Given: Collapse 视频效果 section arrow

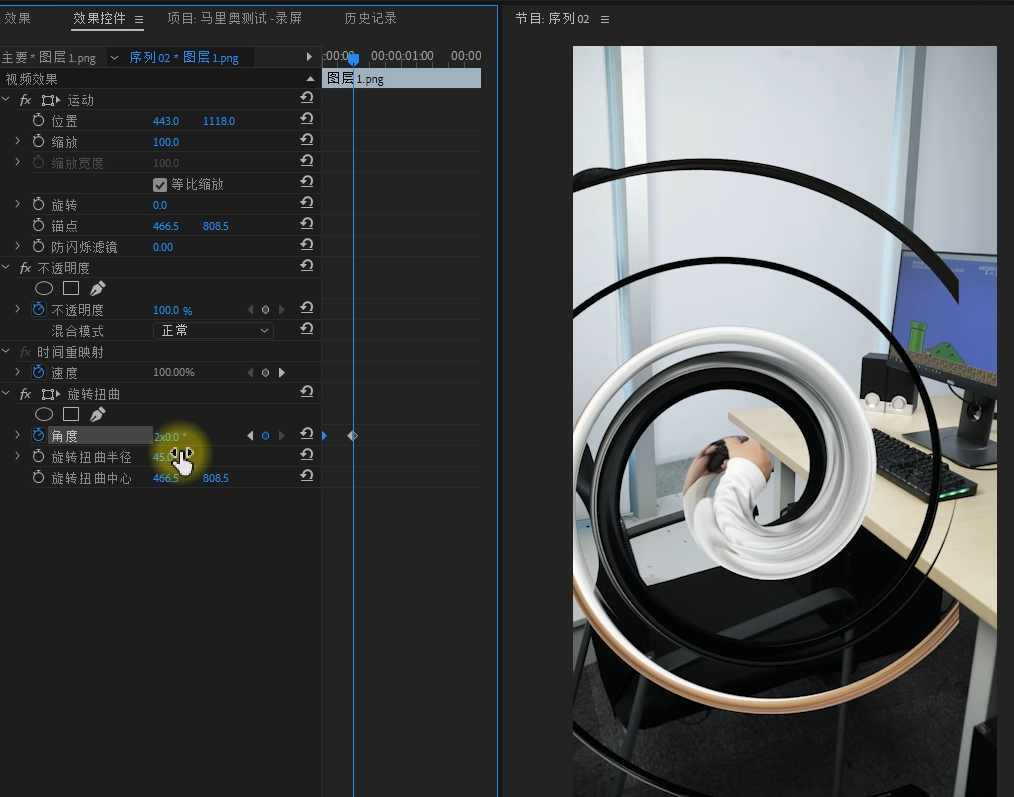Looking at the screenshot, I should (310, 79).
